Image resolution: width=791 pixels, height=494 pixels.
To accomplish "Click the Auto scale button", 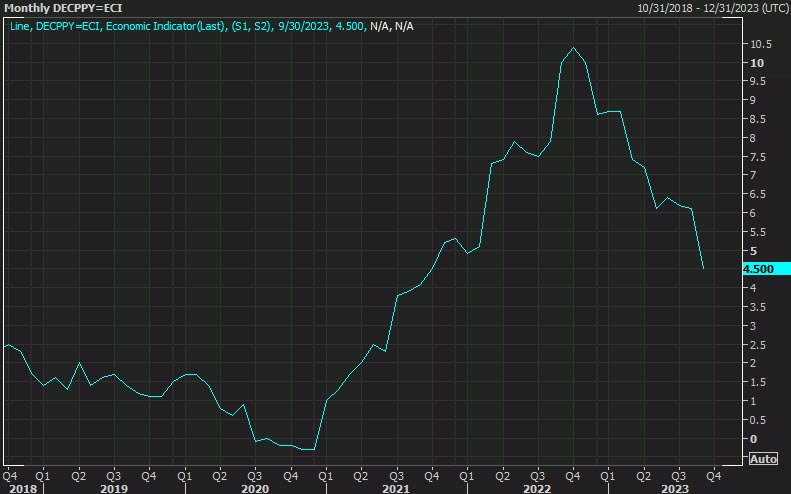I will point(763,459).
